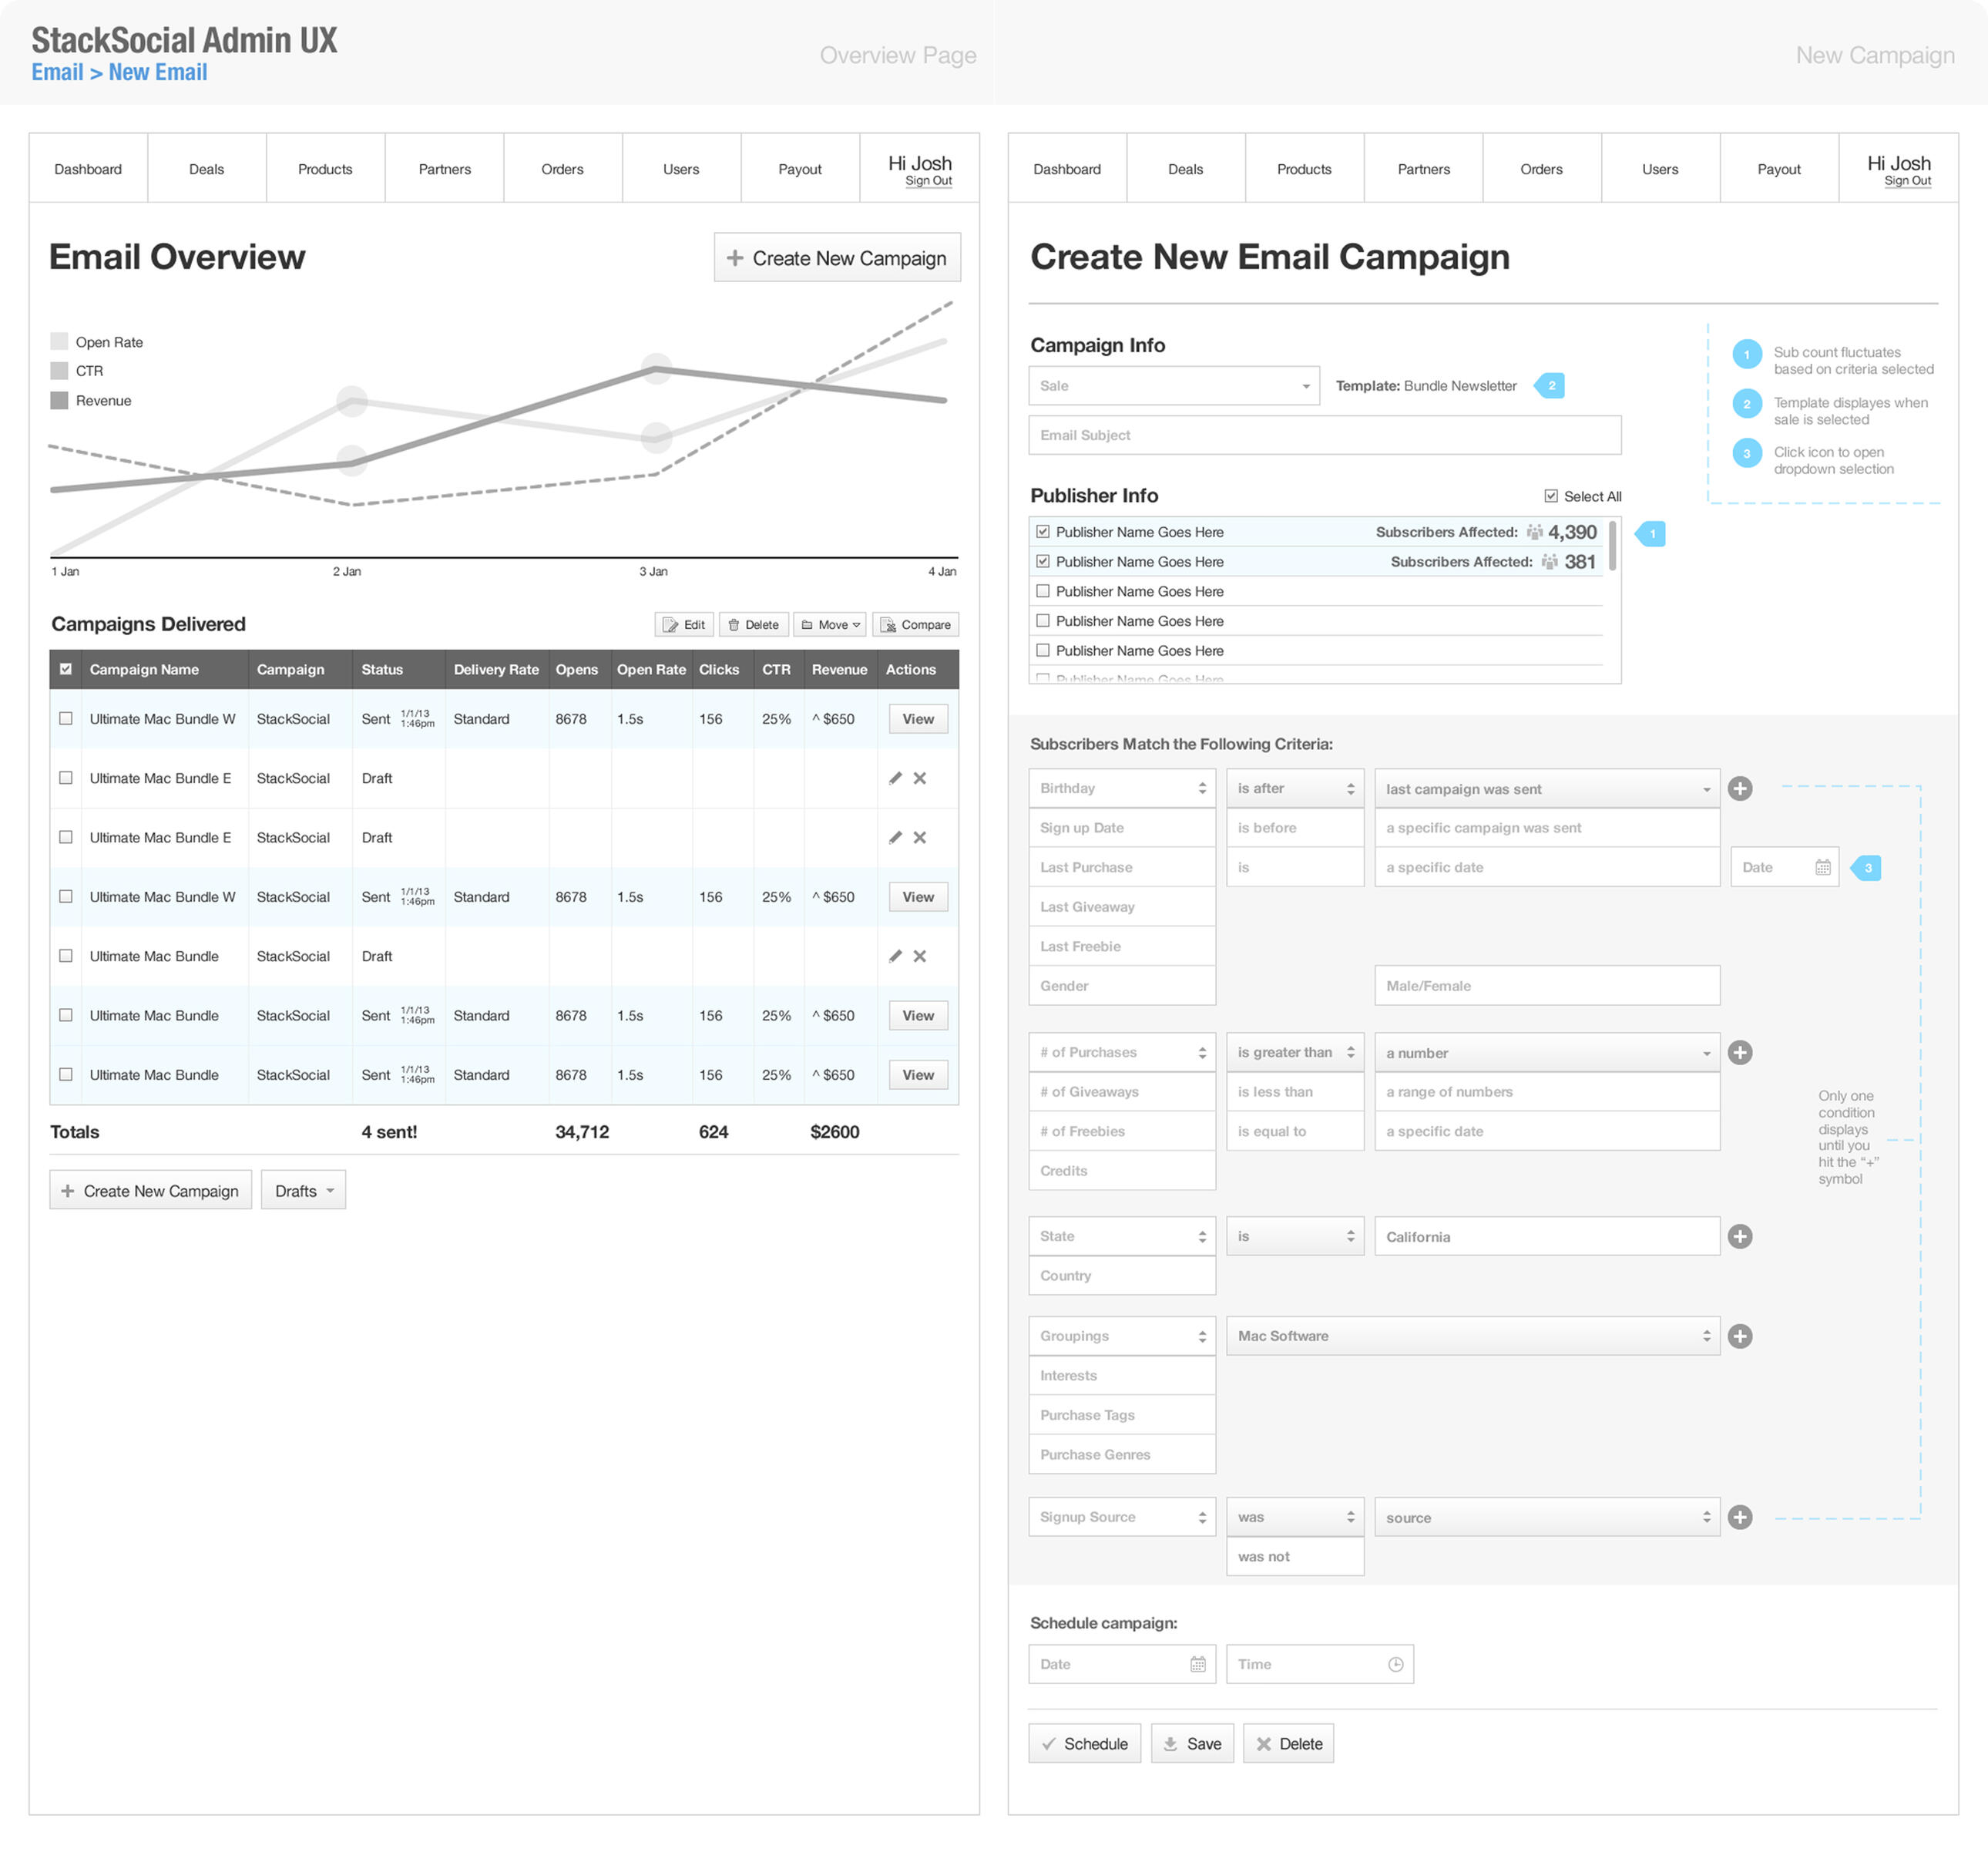The width and height of the screenshot is (1988, 1849).
Task: Check the first Ultimate Mac Bundle E row checkbox
Action: (x=66, y=778)
